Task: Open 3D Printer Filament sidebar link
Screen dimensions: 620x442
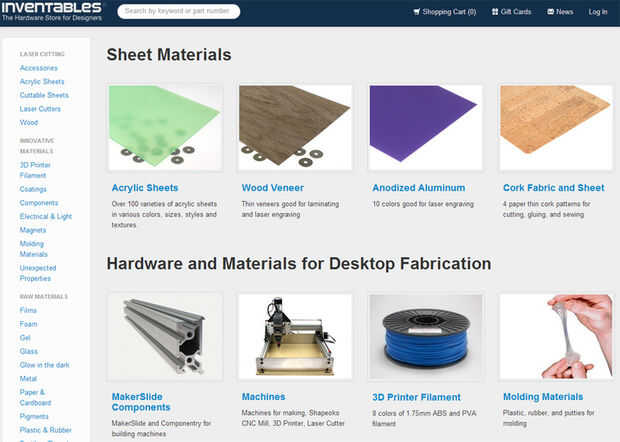Action: 35,170
